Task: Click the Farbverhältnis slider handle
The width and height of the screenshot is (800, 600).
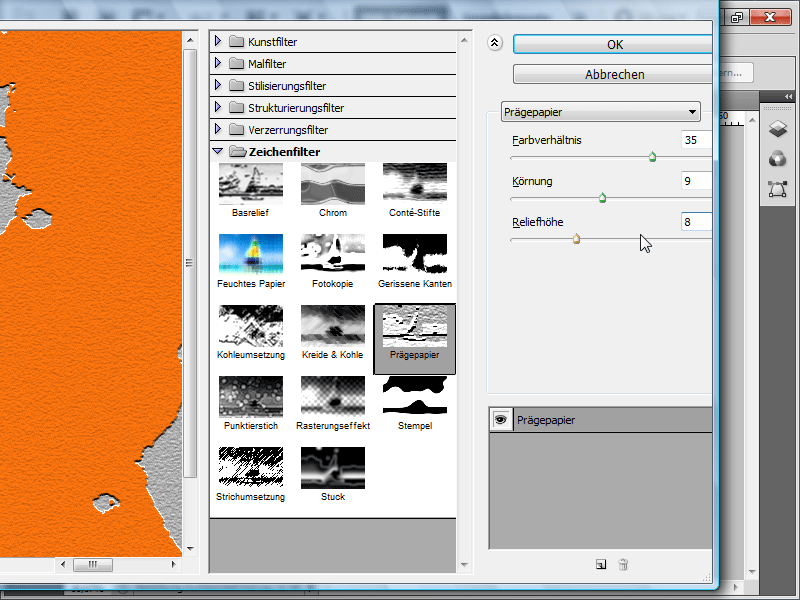Action: coord(652,157)
